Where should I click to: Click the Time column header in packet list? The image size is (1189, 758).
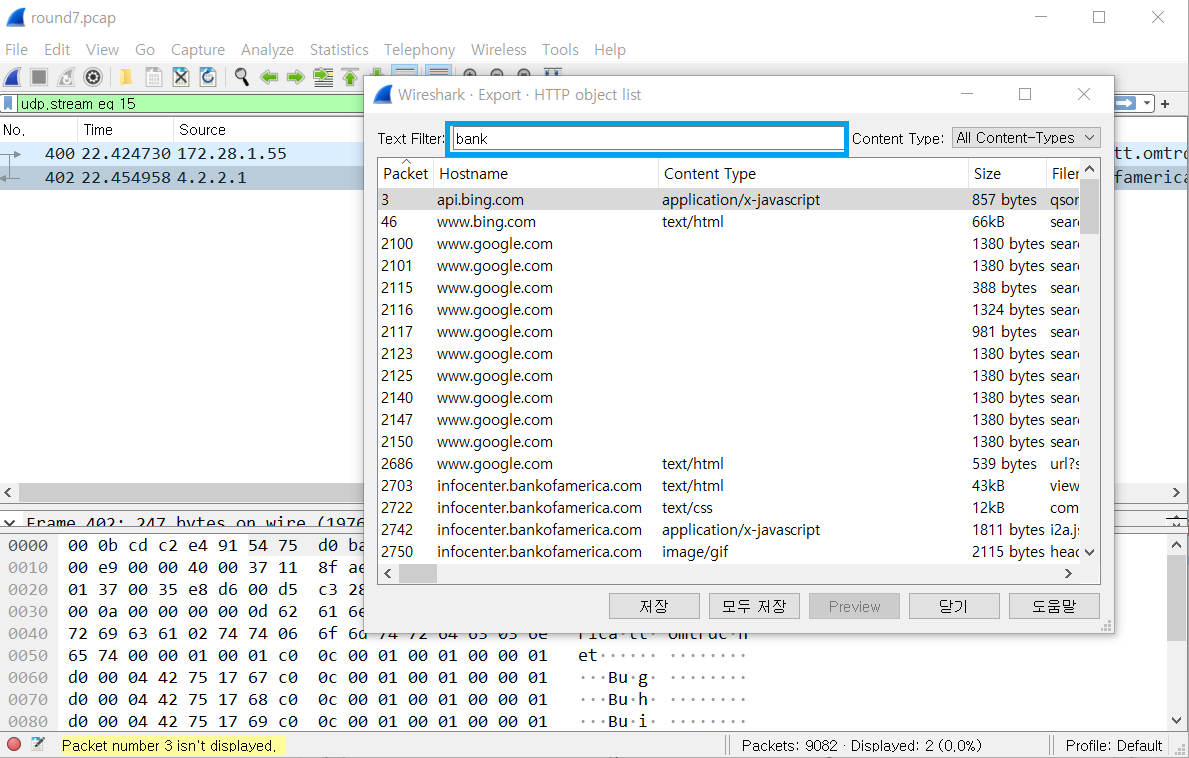click(125, 130)
